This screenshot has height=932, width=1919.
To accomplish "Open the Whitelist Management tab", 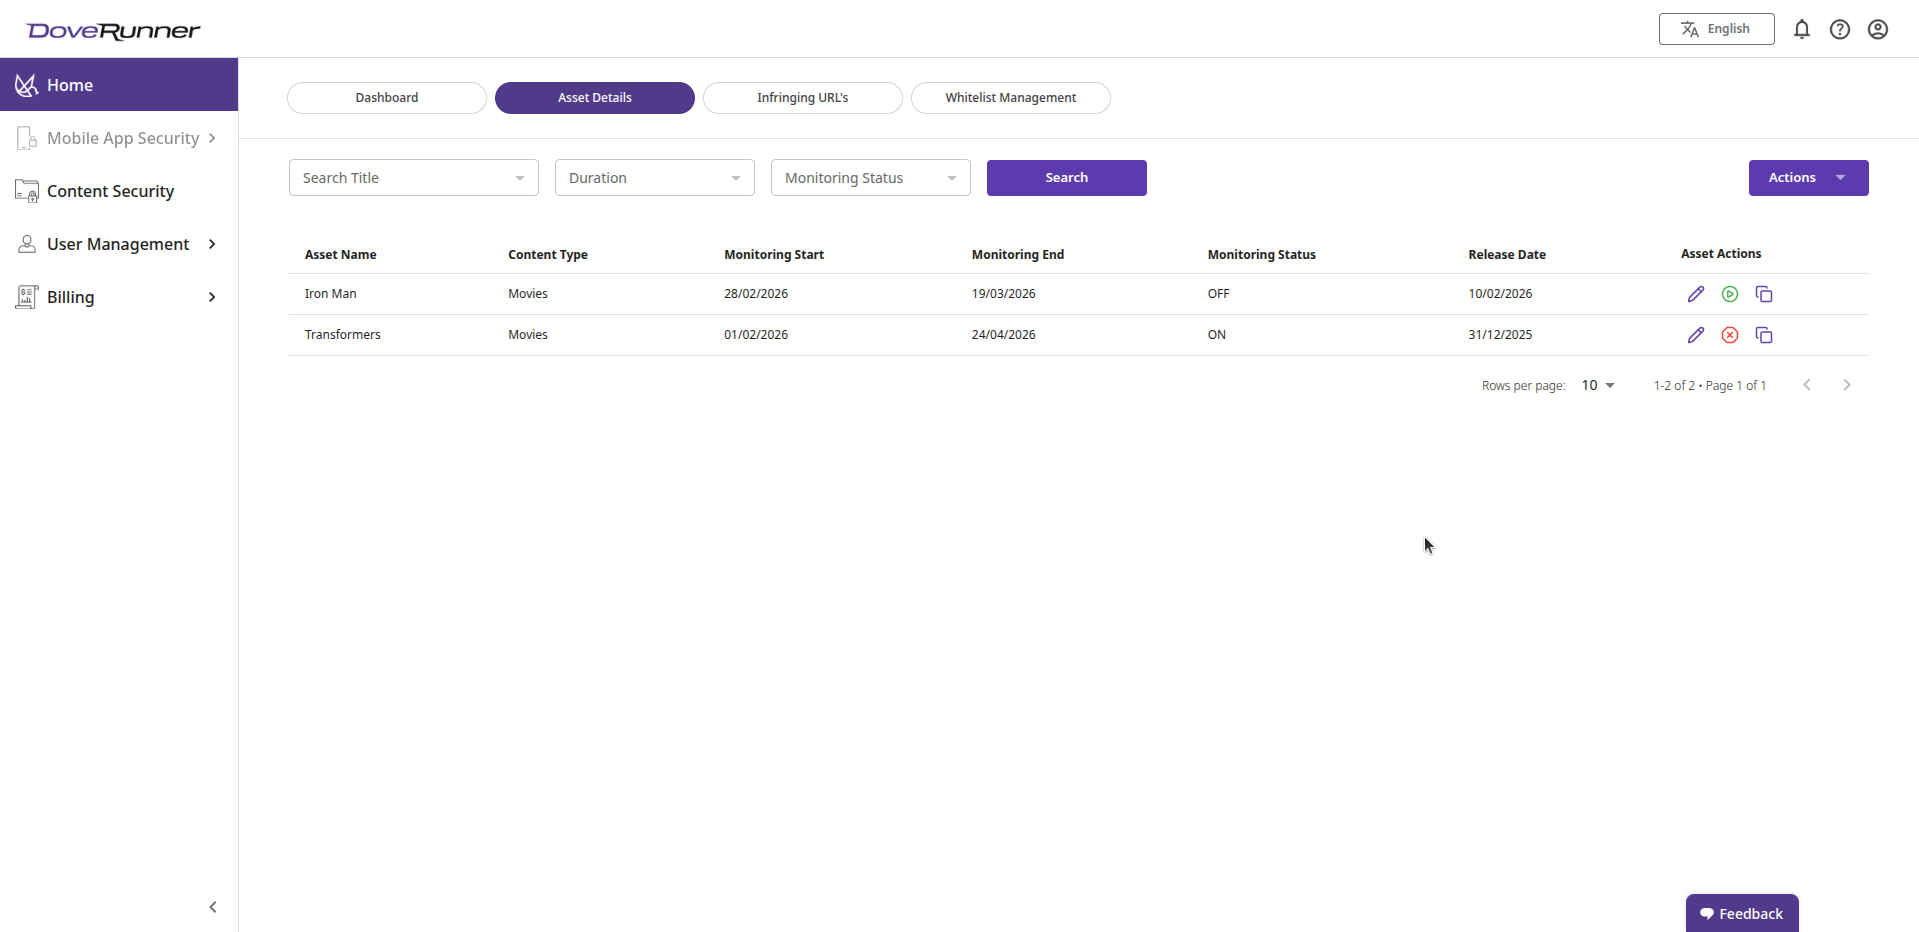I will (x=1010, y=97).
